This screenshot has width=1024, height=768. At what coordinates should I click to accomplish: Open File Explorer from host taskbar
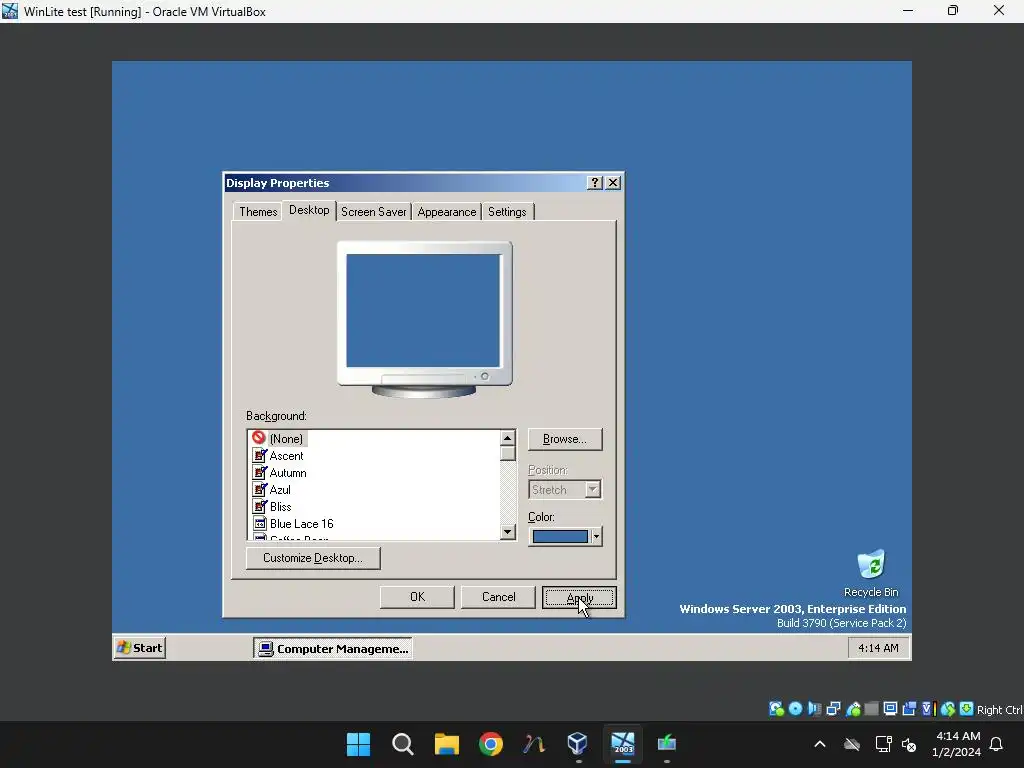click(447, 744)
